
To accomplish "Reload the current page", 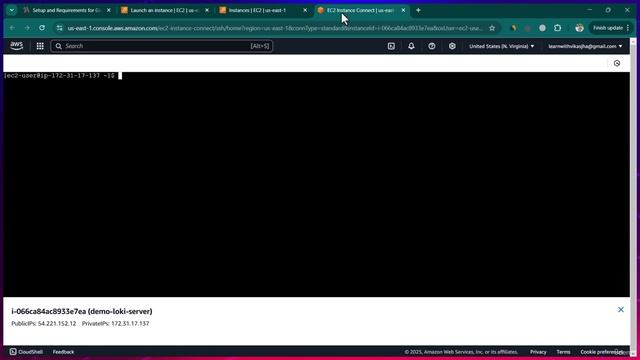I will pos(42,28).
